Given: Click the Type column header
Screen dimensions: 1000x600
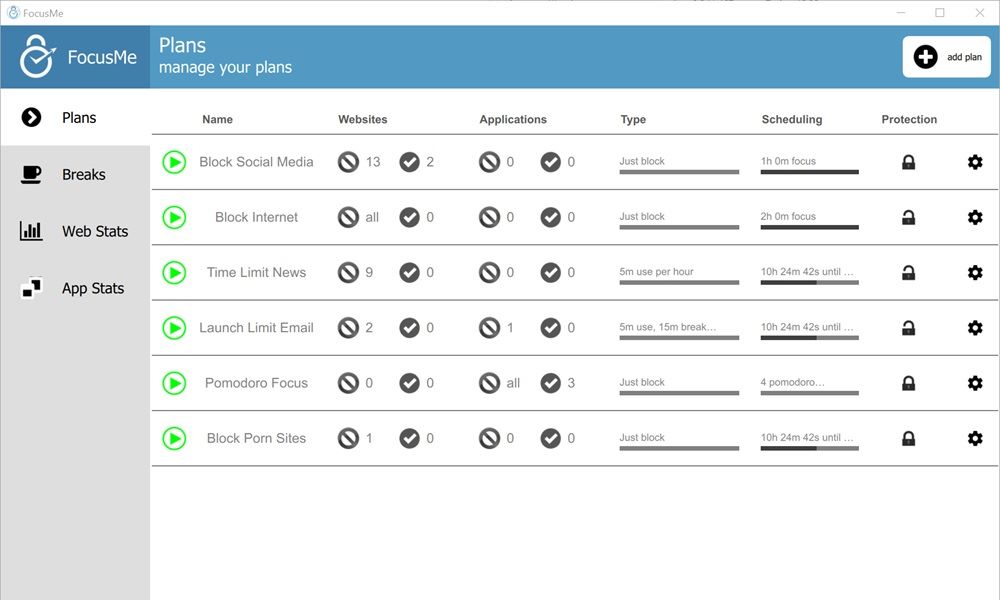Looking at the screenshot, I should click(x=633, y=119).
